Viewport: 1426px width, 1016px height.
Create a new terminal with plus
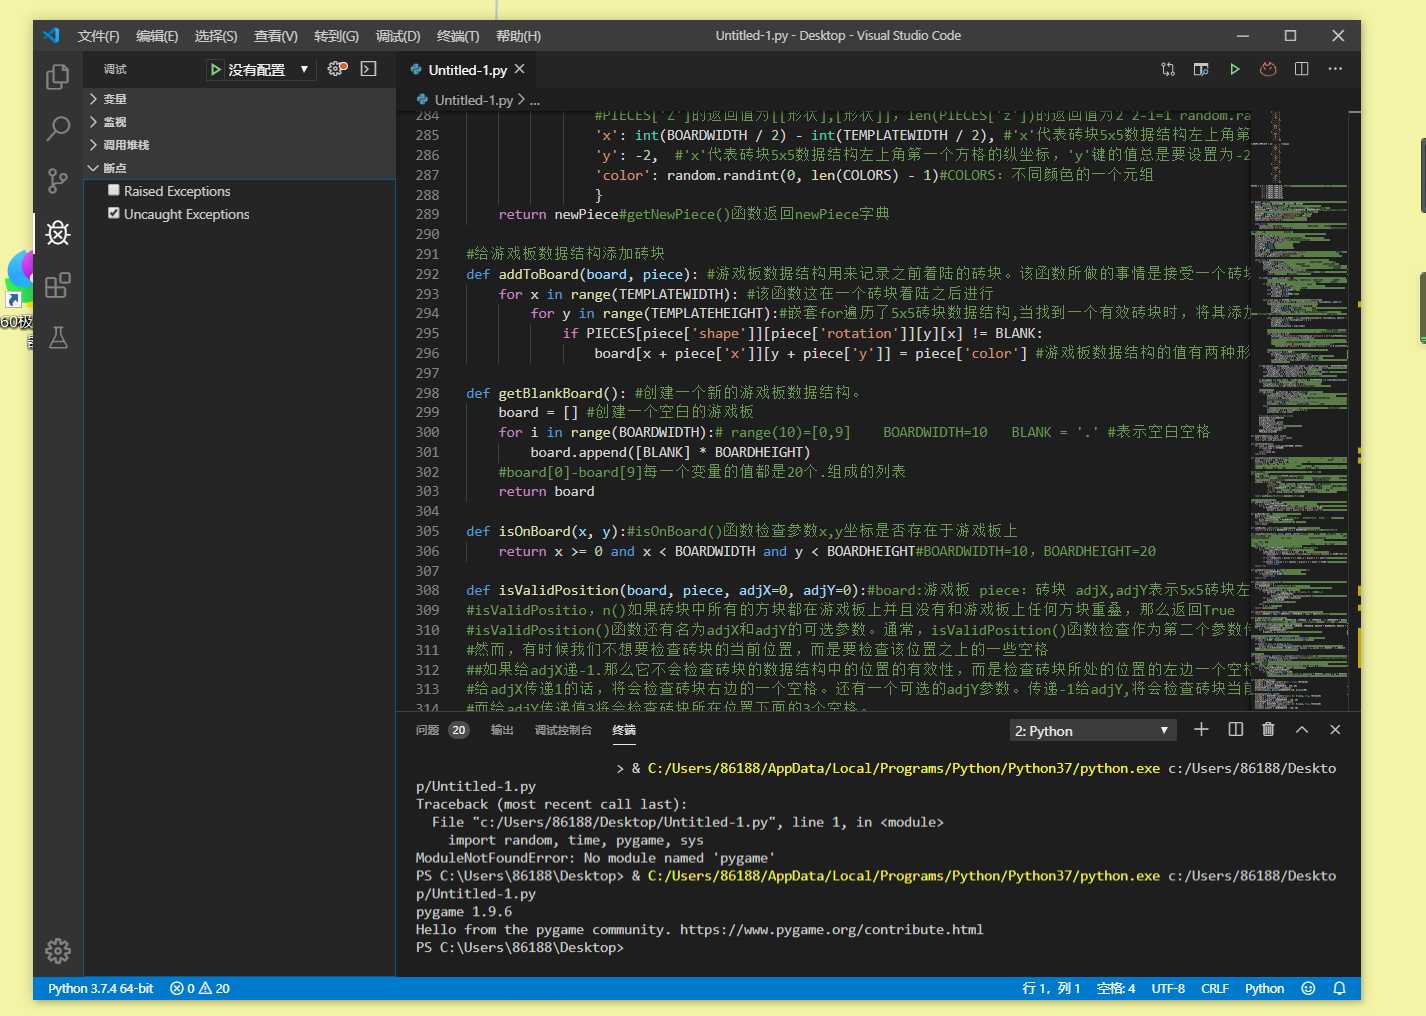tap(1202, 730)
